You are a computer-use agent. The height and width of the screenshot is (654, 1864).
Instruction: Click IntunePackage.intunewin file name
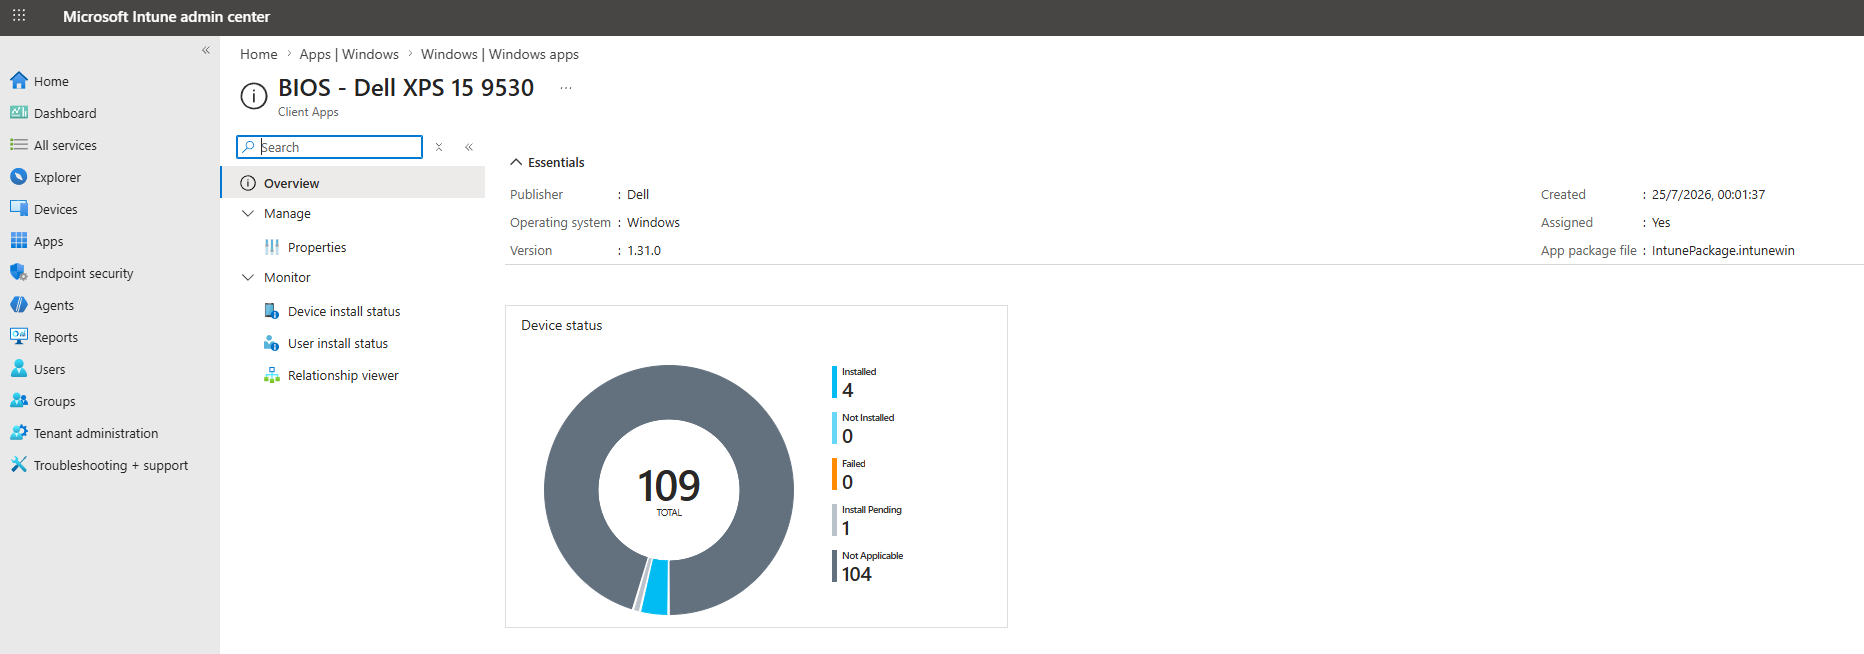1723,250
